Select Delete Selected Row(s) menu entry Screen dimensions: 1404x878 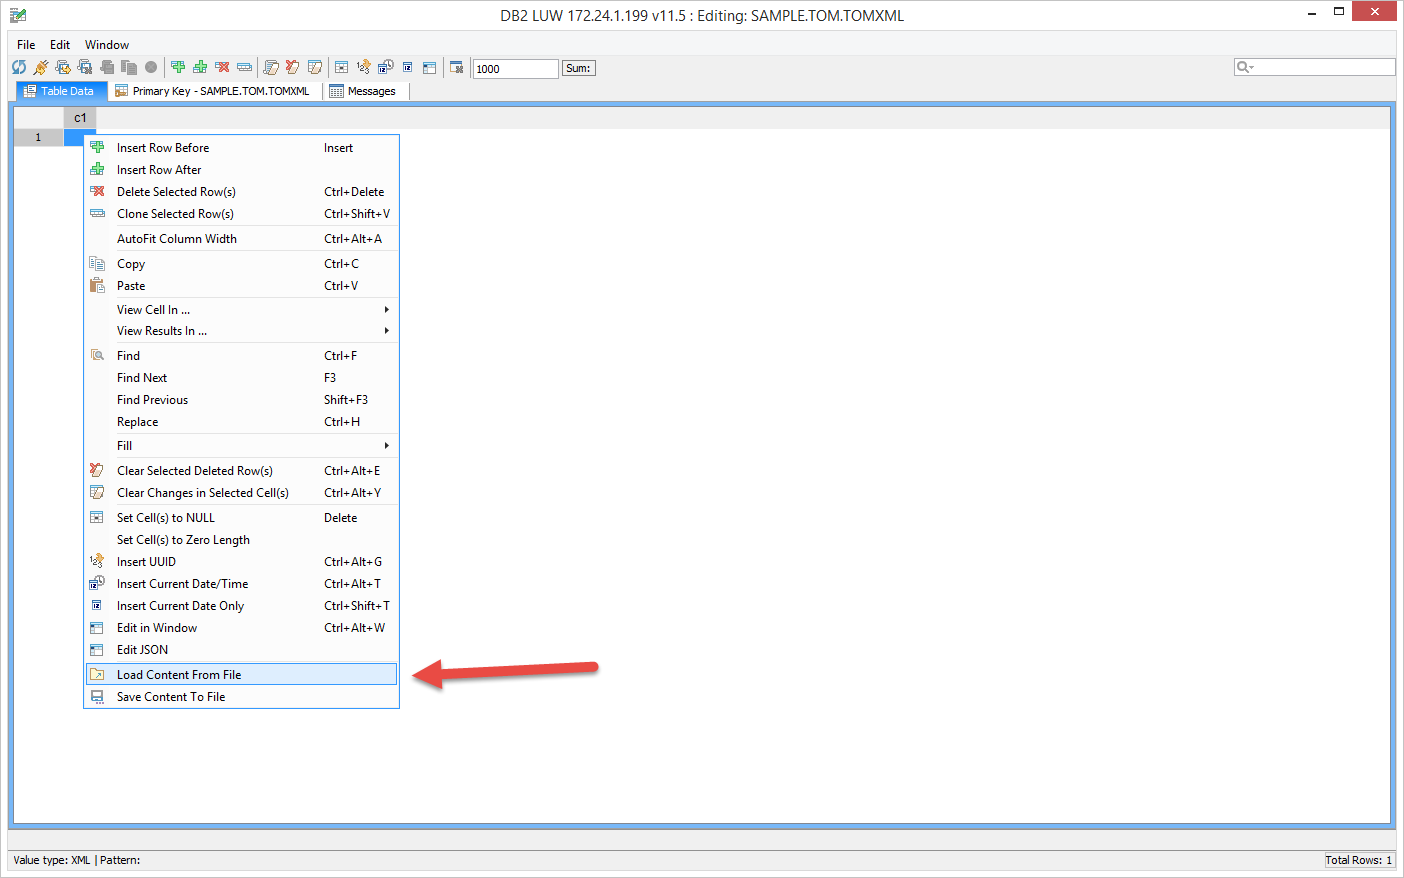pyautogui.click(x=242, y=192)
